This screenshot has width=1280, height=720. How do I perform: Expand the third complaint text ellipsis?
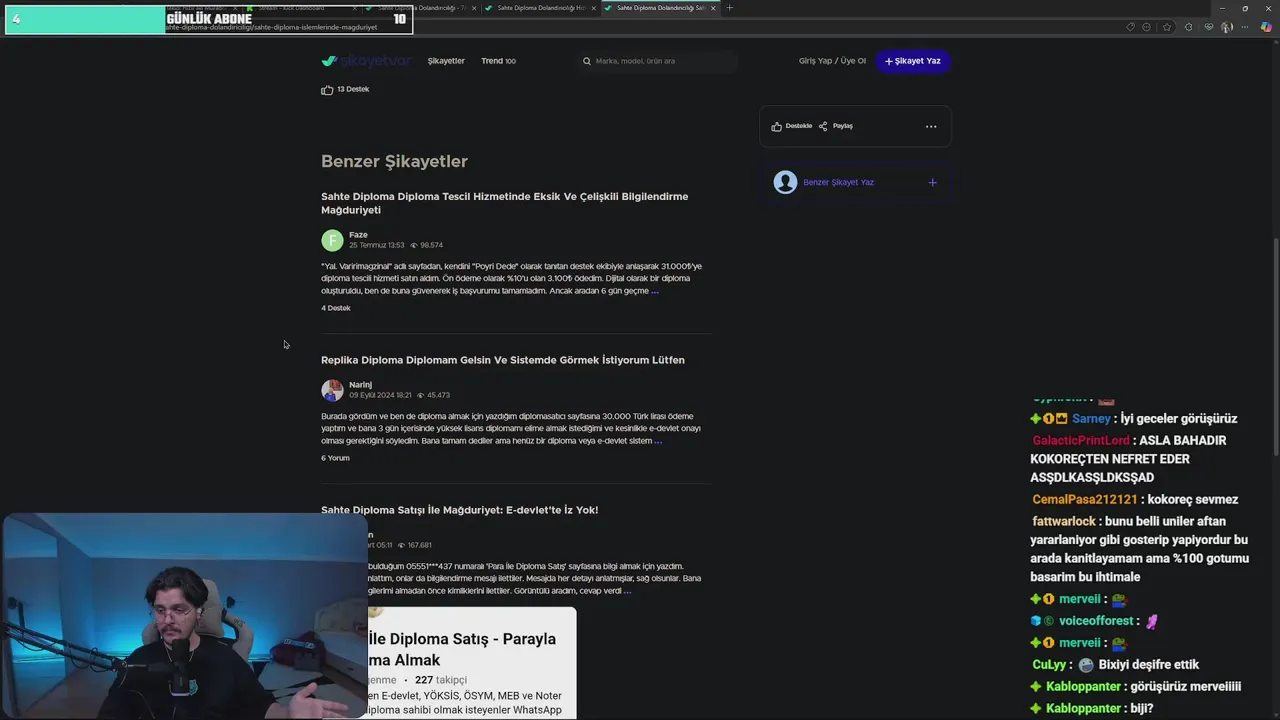627,591
